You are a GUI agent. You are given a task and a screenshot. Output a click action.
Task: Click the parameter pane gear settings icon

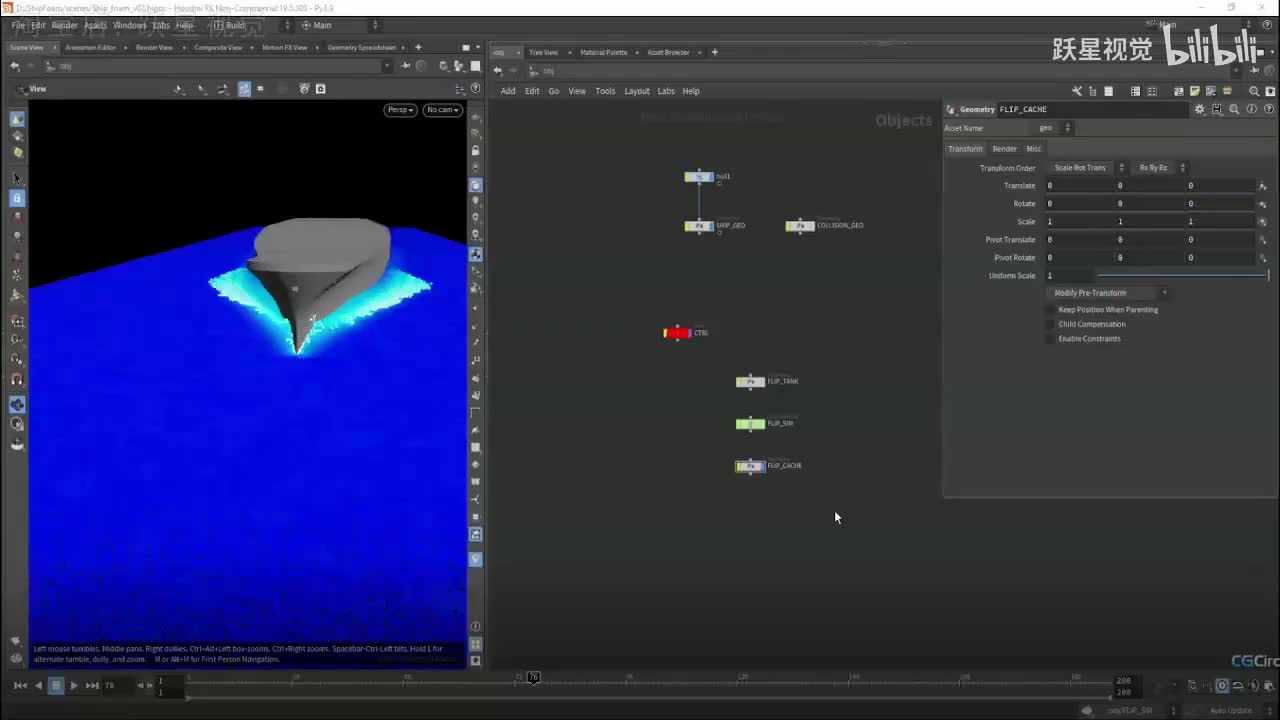[1200, 109]
